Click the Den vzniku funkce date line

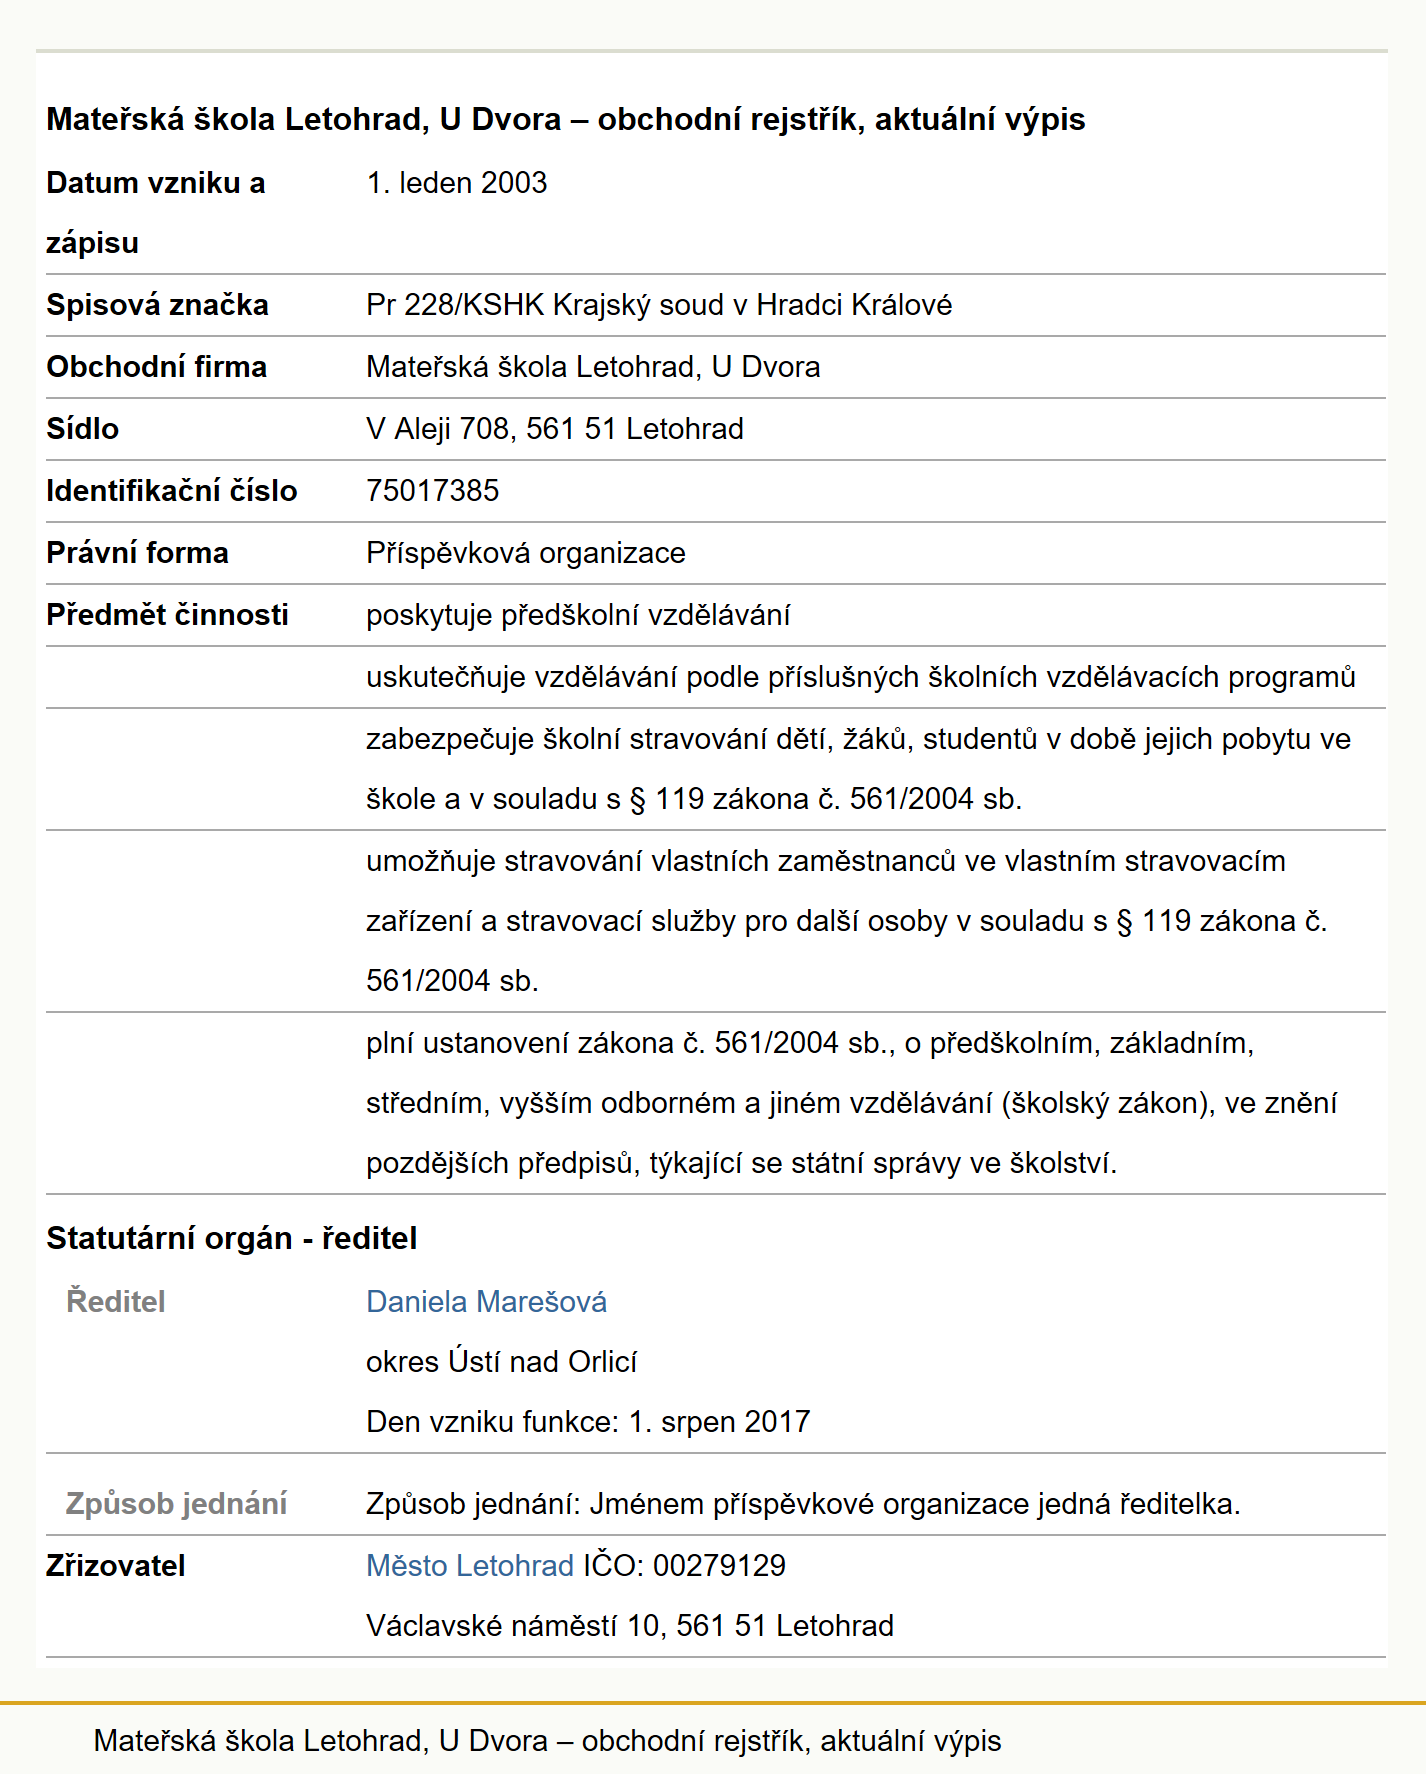[x=588, y=1421]
